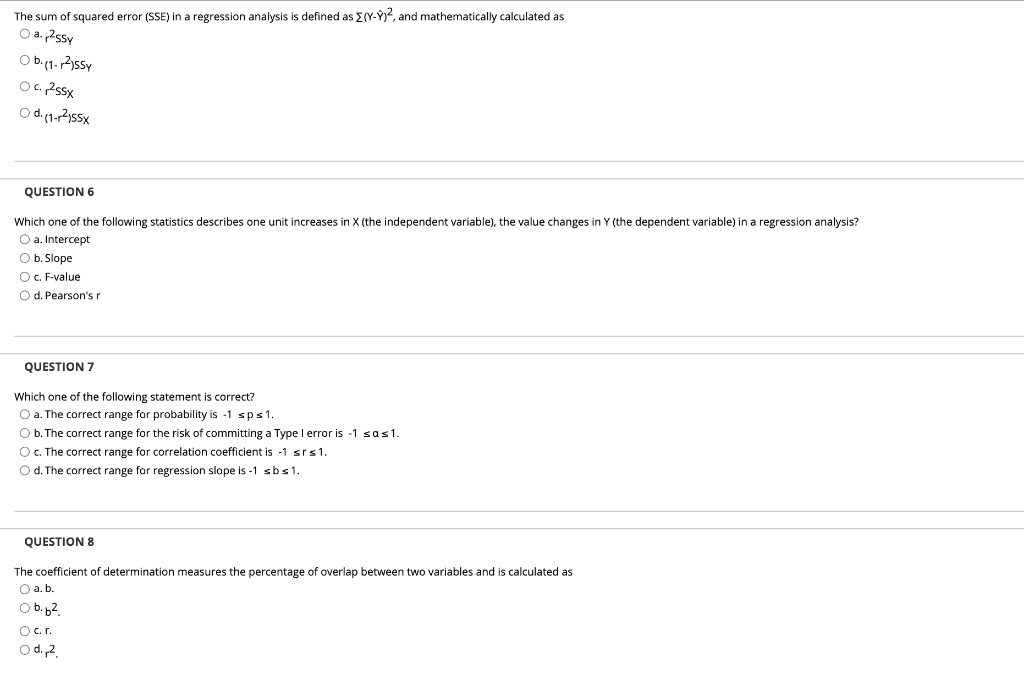Image resolution: width=1024 pixels, height=679 pixels.
Task: Pick answer "r." in Question 8
Action: (x=23, y=630)
